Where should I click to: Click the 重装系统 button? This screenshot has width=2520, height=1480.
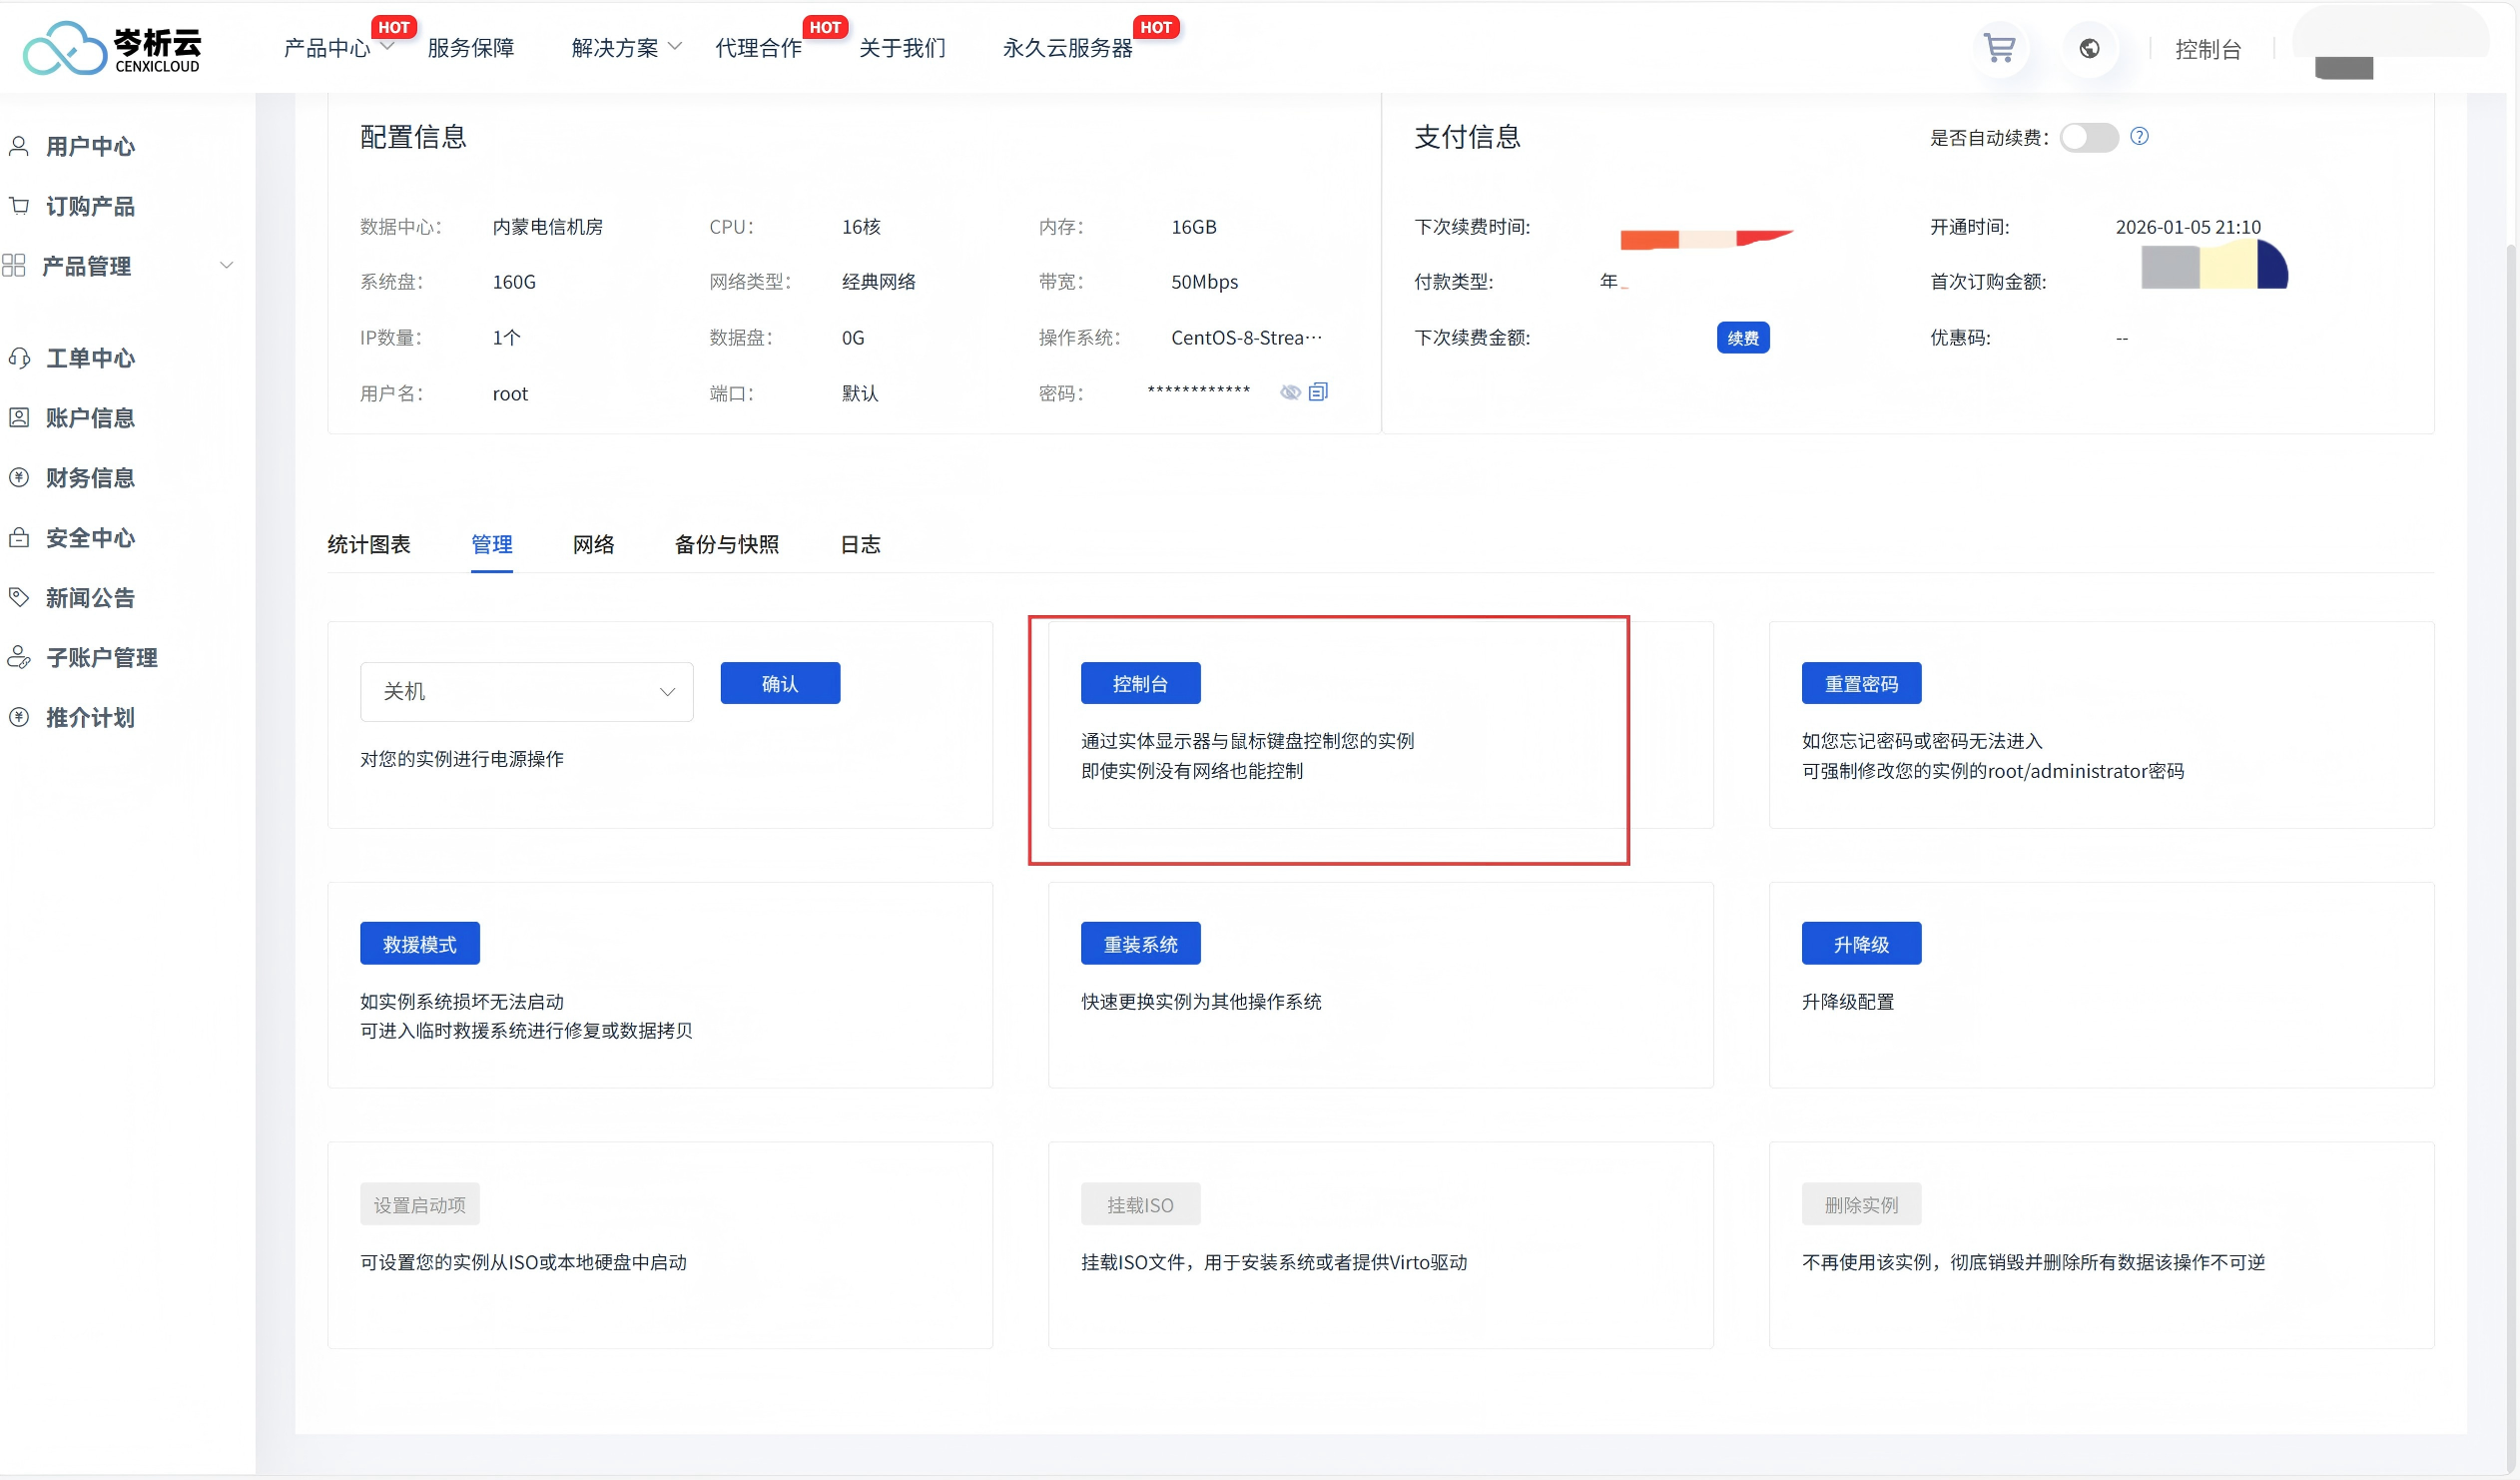point(1140,944)
